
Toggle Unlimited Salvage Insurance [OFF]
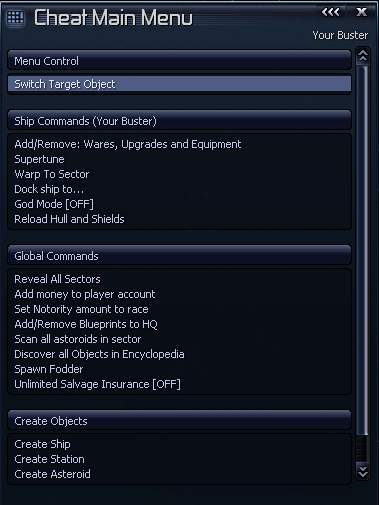pyautogui.click(x=97, y=384)
